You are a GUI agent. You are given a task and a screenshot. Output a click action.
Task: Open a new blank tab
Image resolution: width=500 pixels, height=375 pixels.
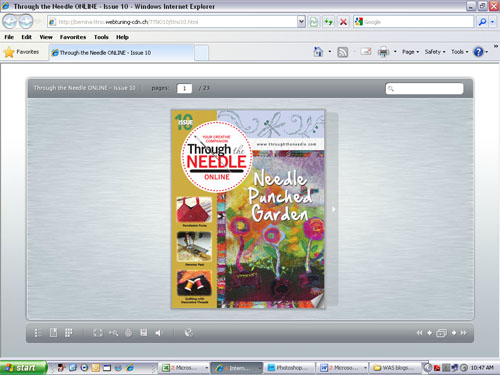coord(201,53)
